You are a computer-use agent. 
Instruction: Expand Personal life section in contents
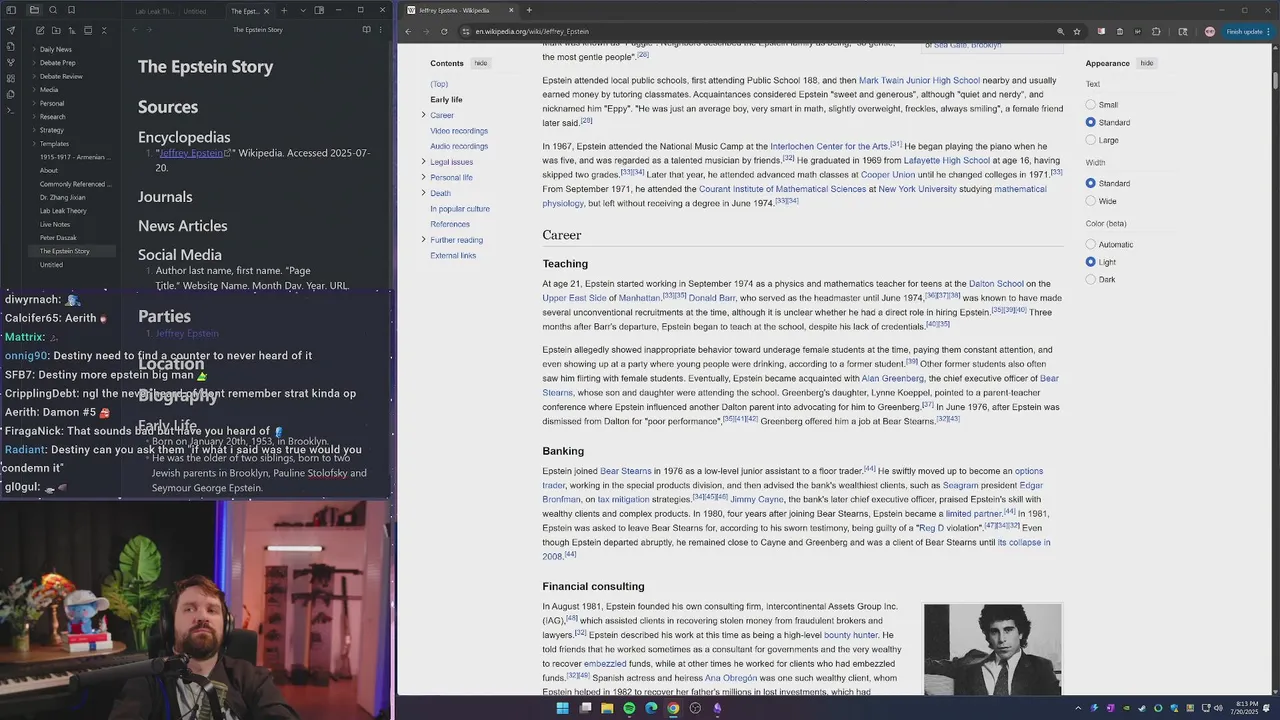(423, 177)
